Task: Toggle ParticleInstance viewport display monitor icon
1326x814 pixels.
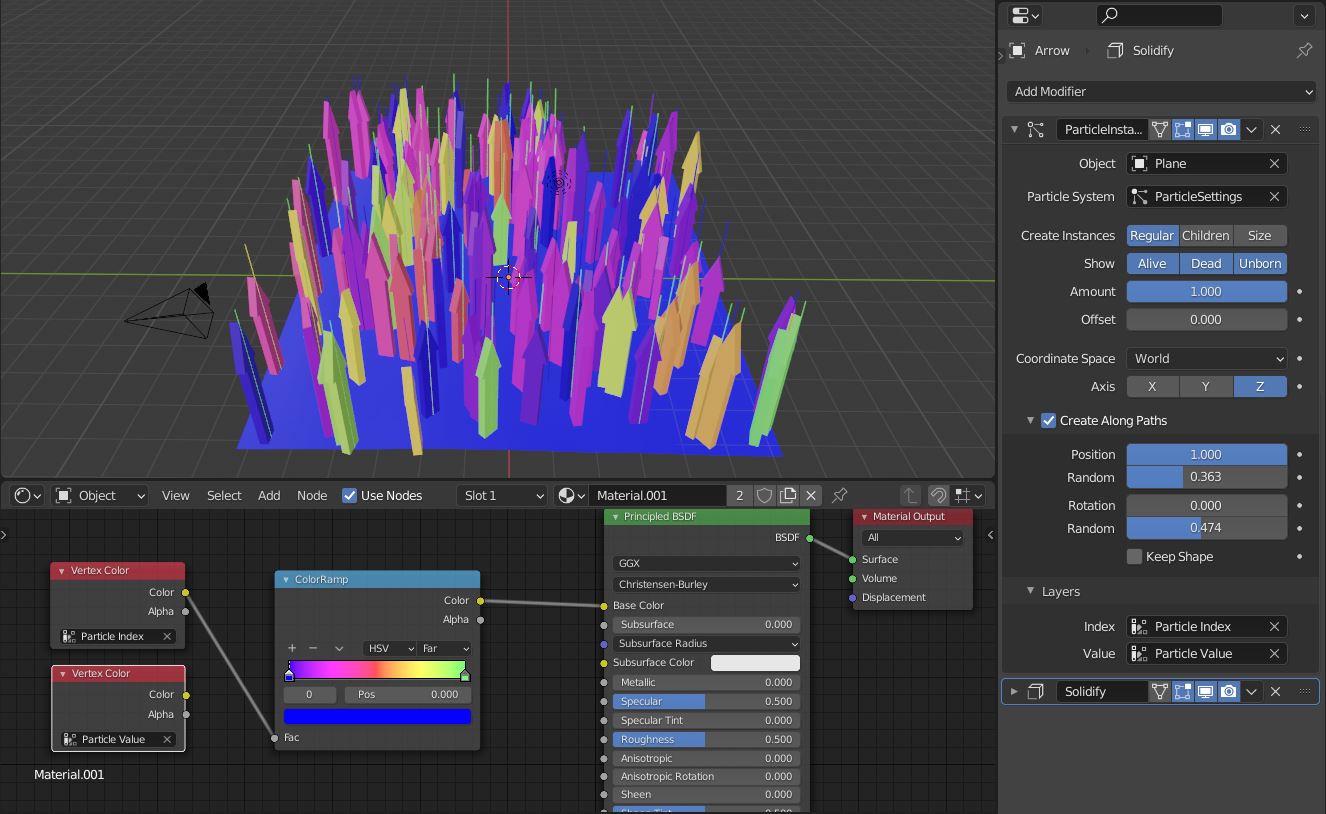Action: click(x=1206, y=129)
